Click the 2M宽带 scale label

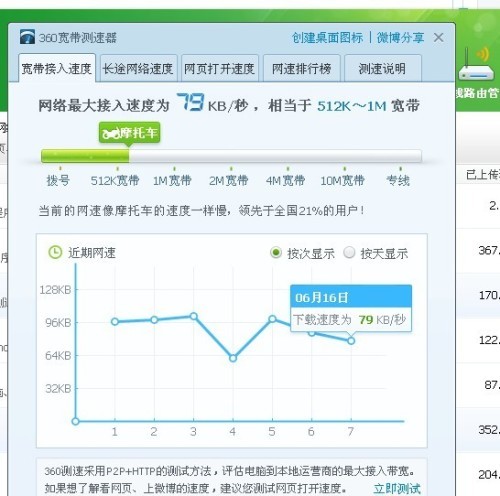tap(229, 180)
